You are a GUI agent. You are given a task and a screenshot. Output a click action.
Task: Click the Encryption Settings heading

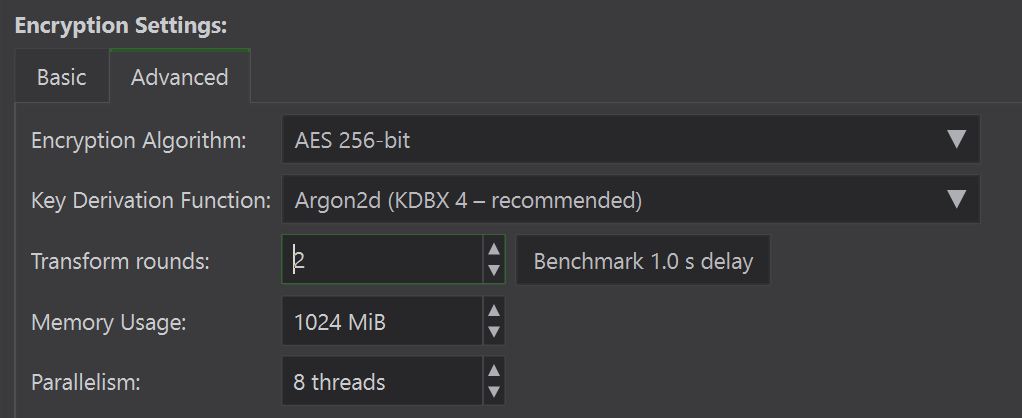121,26
